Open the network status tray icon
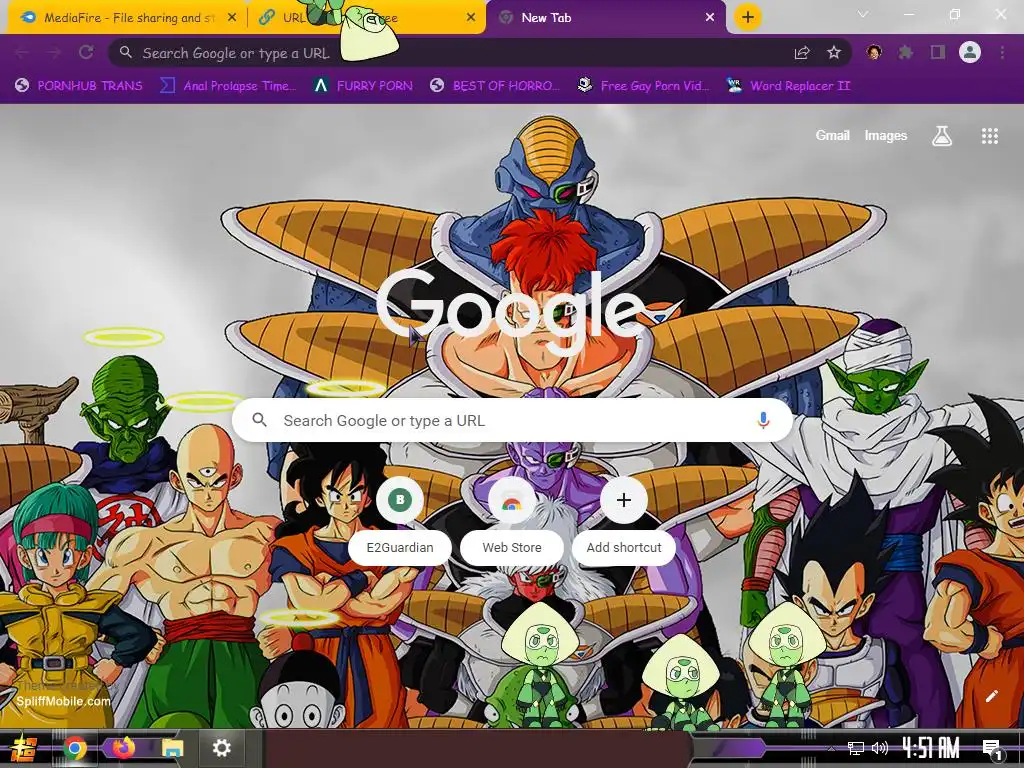1024x768 pixels. point(855,748)
